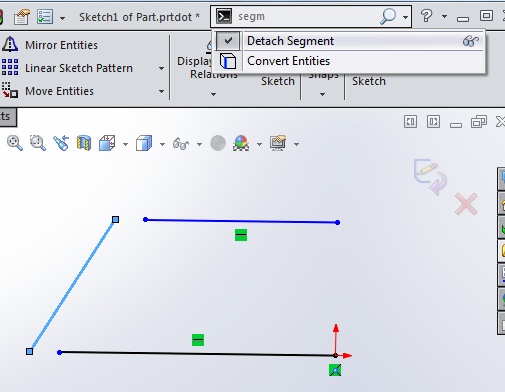Expand View Settings dropdown arrow

click(x=296, y=144)
